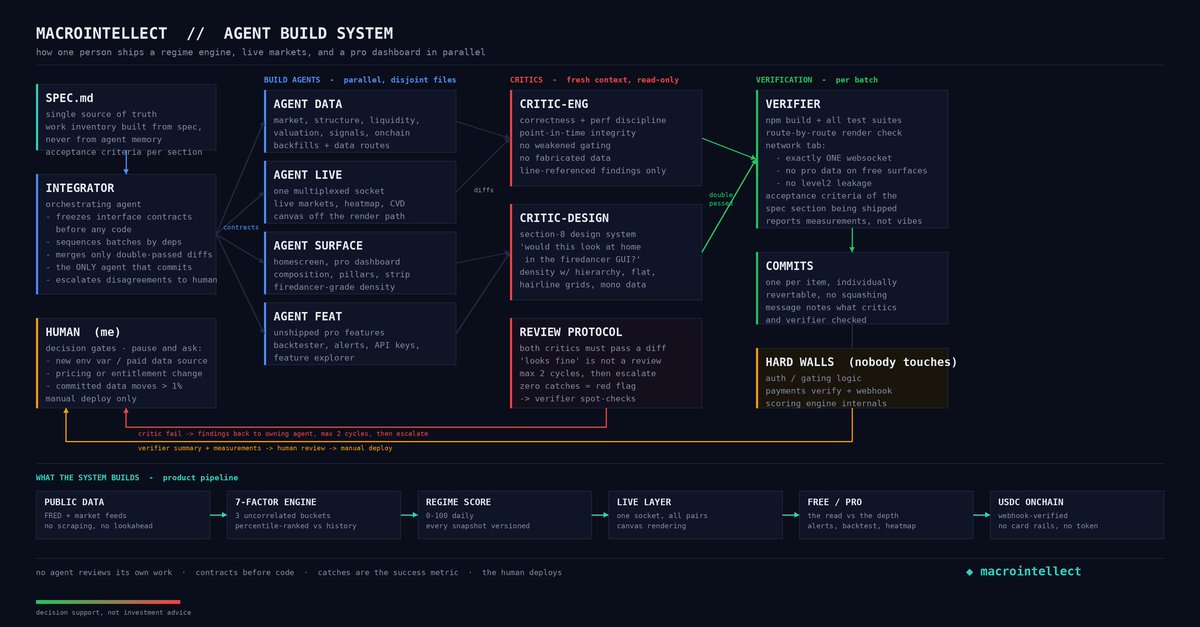The width and height of the screenshot is (1200, 627).
Task: Select the VERIFIER card heading
Action: pyautogui.click(x=793, y=104)
